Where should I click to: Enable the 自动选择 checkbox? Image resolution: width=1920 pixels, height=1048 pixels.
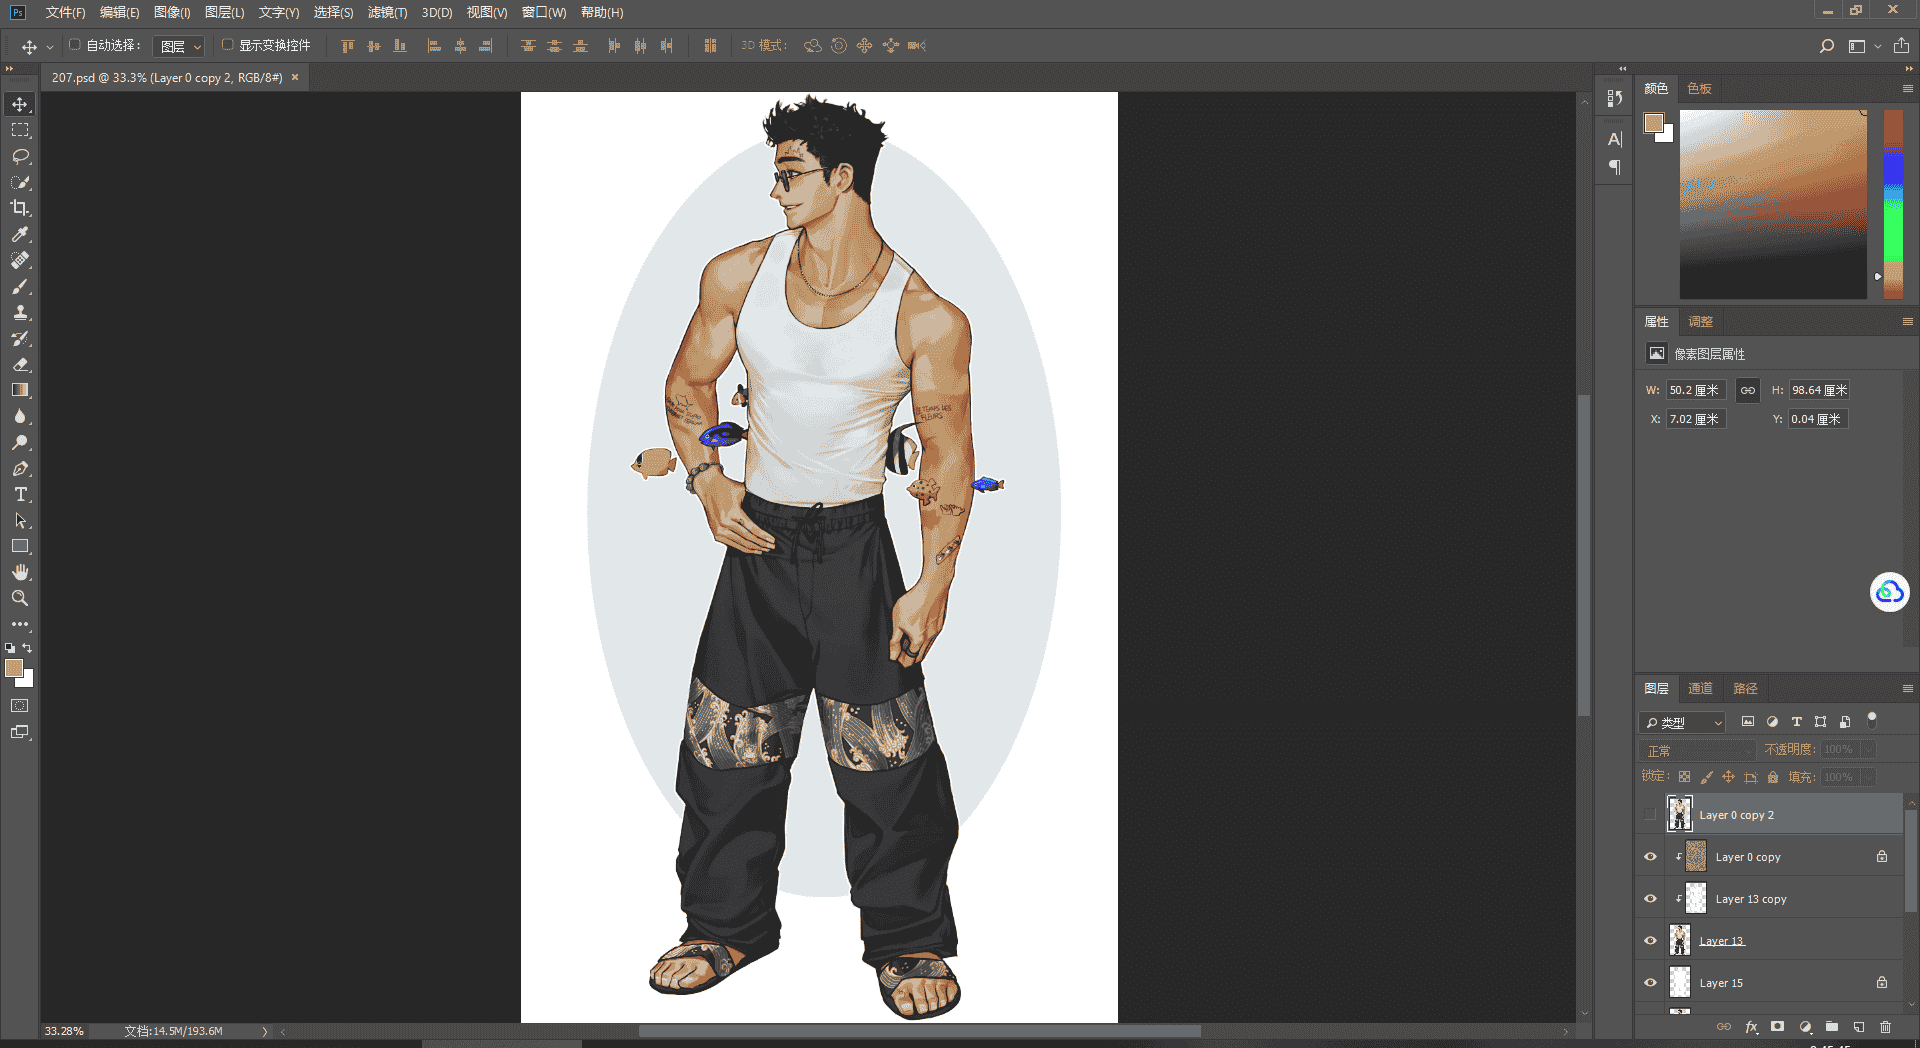(x=75, y=45)
